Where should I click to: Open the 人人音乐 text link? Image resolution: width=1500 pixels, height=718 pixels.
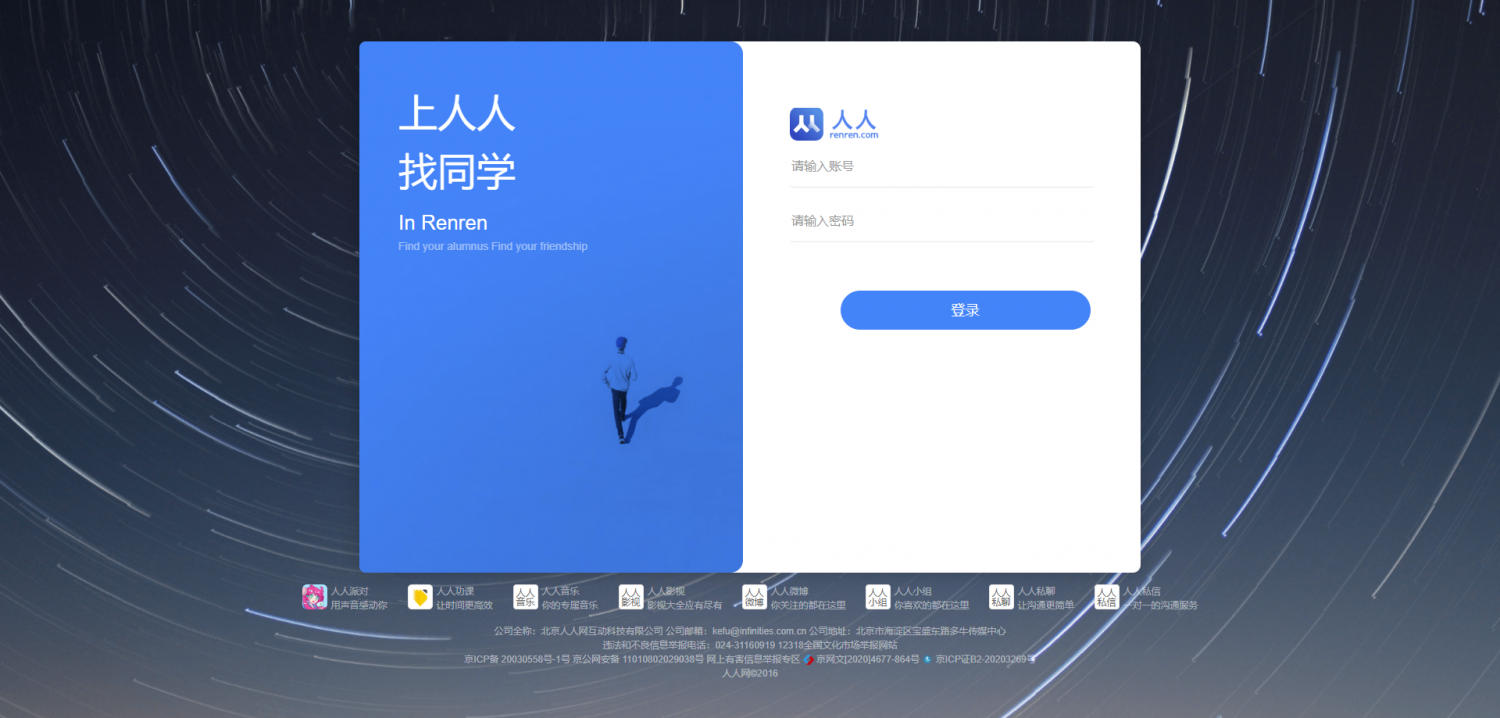[x=560, y=591]
